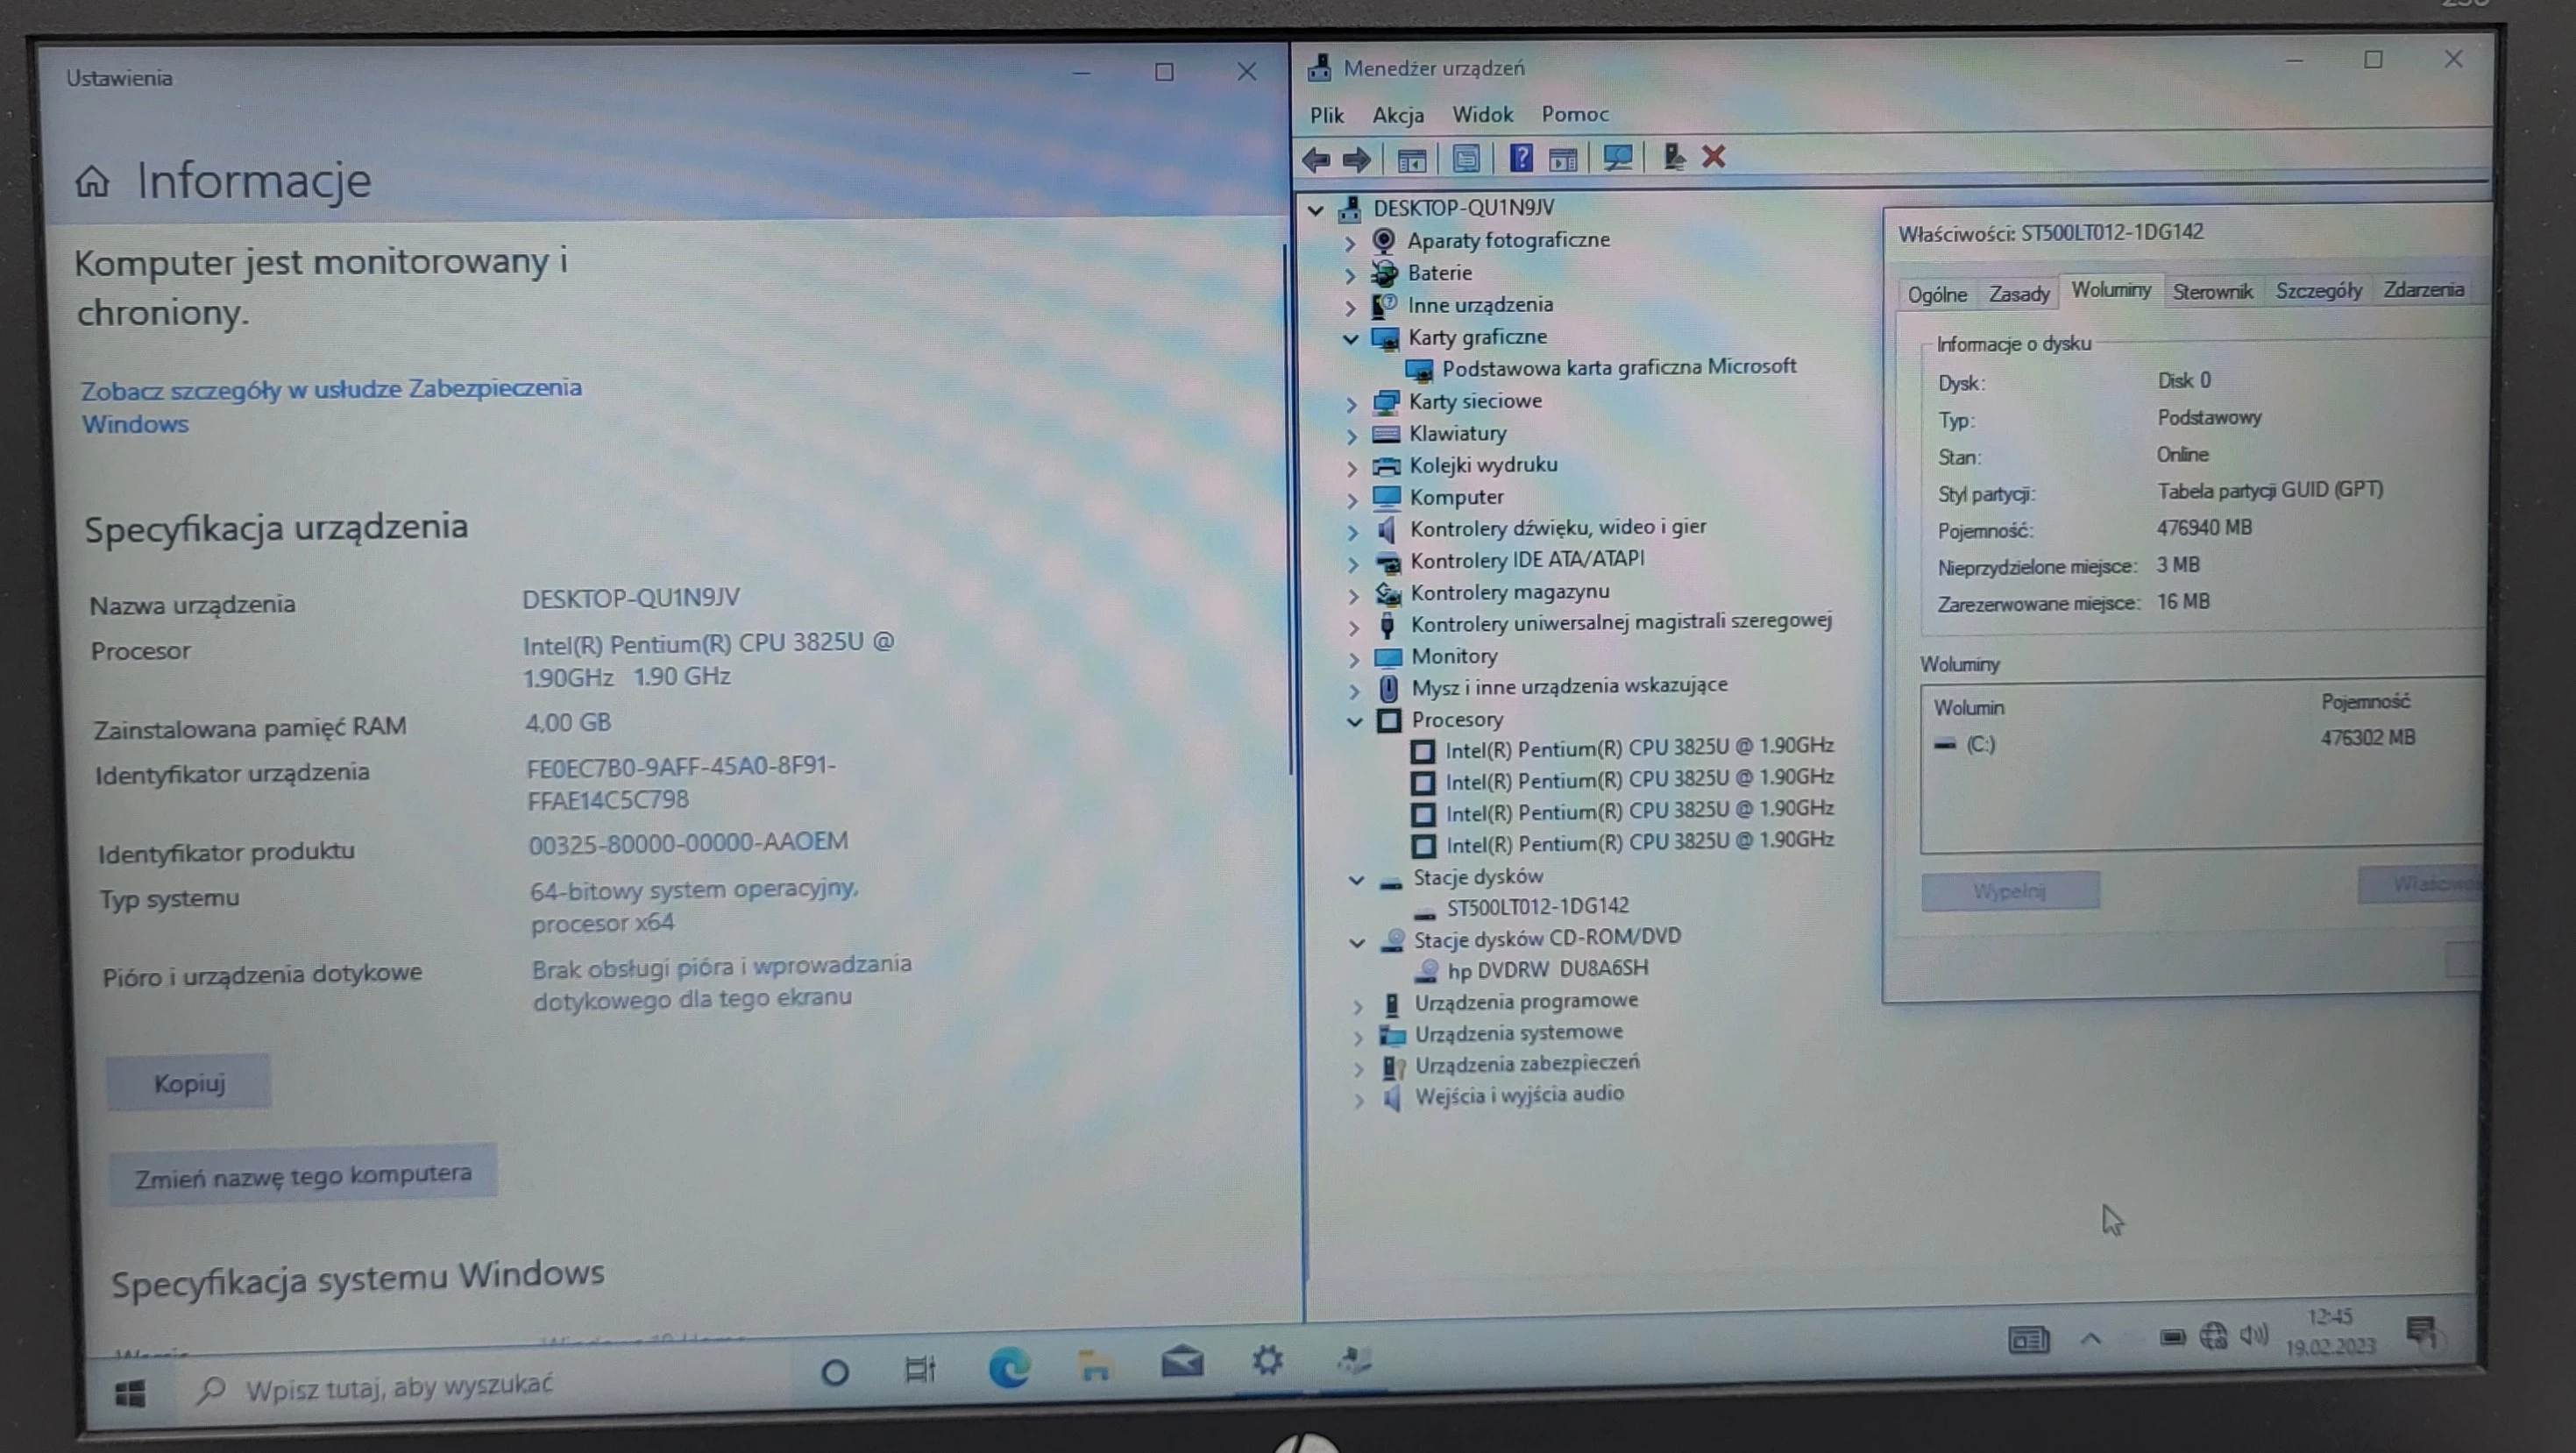
Task: Click the Scan for hardware changes monitor icon
Action: pos(1617,158)
